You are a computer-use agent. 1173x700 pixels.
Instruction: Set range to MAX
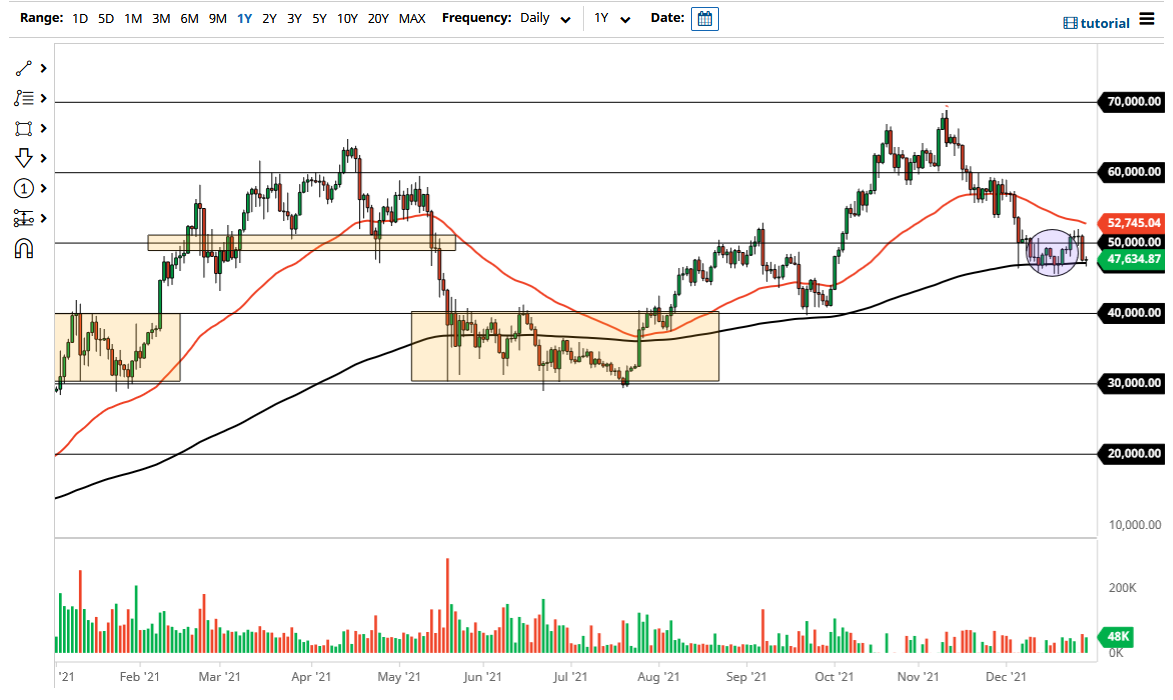[412, 19]
